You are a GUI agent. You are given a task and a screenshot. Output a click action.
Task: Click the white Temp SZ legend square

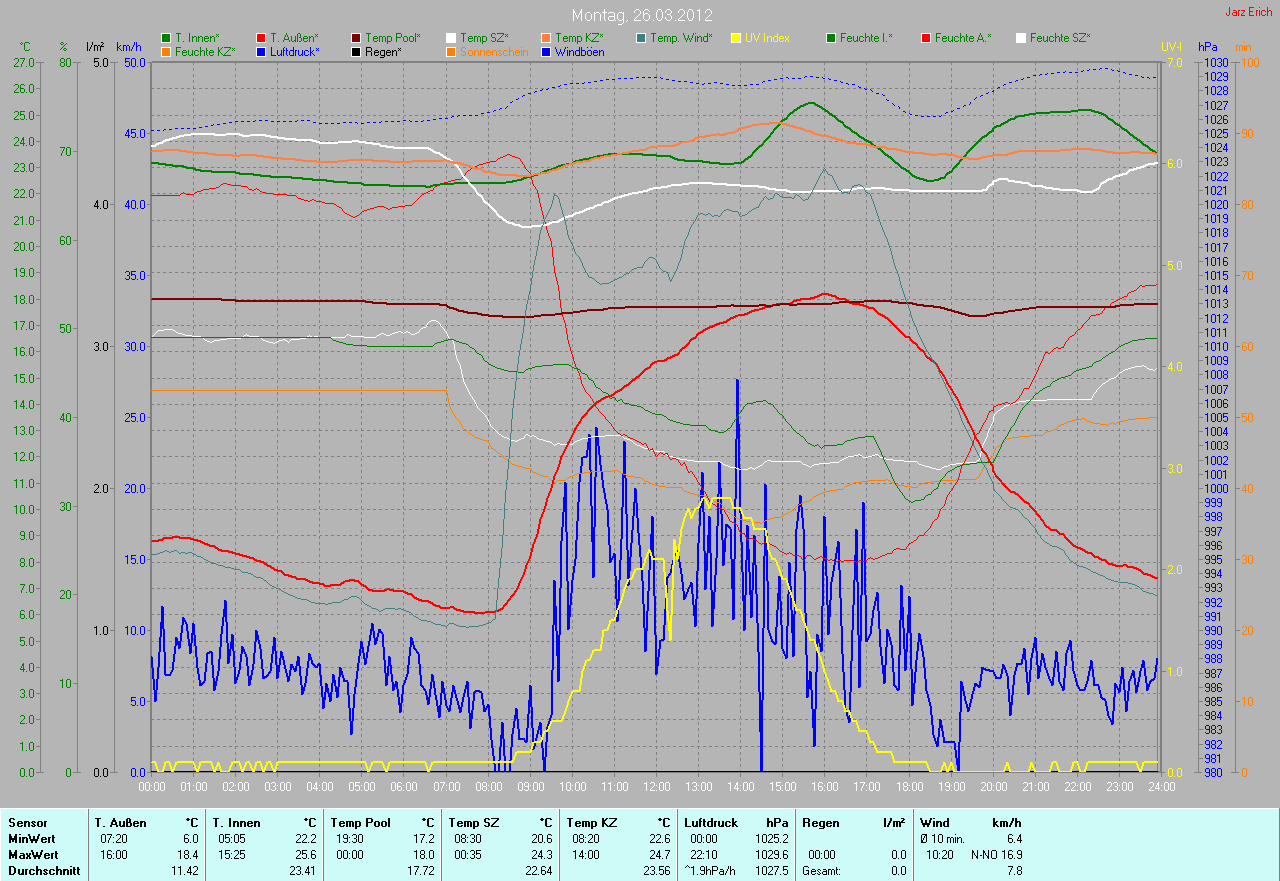tap(451, 38)
